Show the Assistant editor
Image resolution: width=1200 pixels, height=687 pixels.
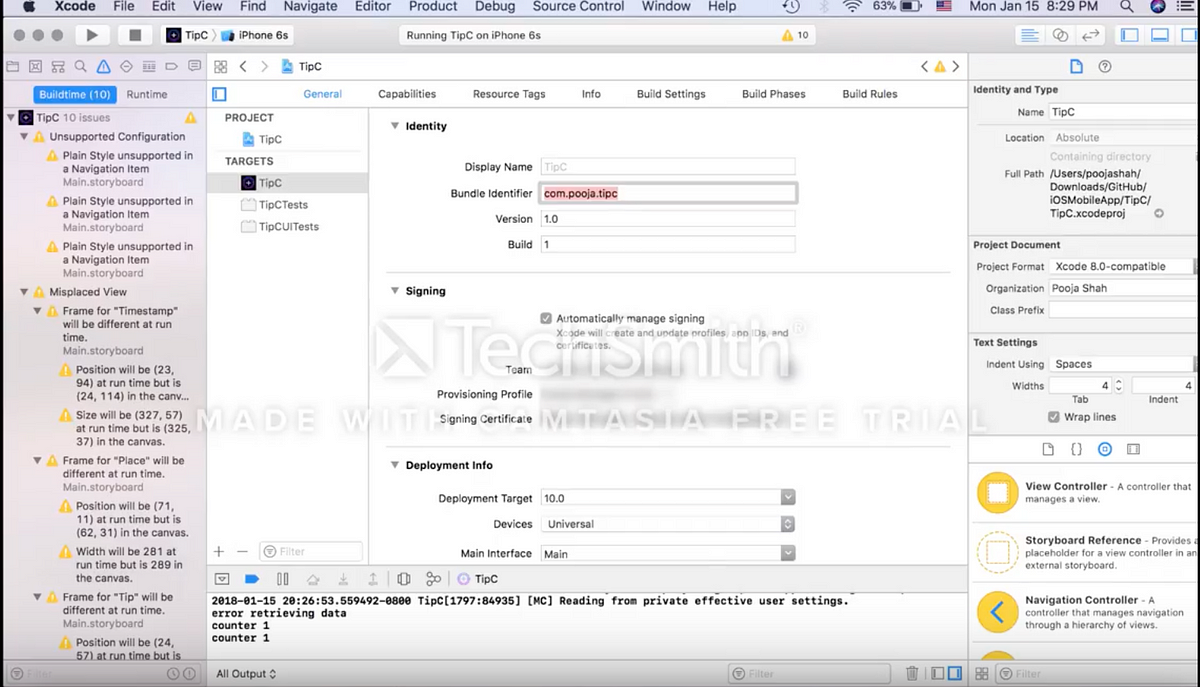pos(1060,35)
